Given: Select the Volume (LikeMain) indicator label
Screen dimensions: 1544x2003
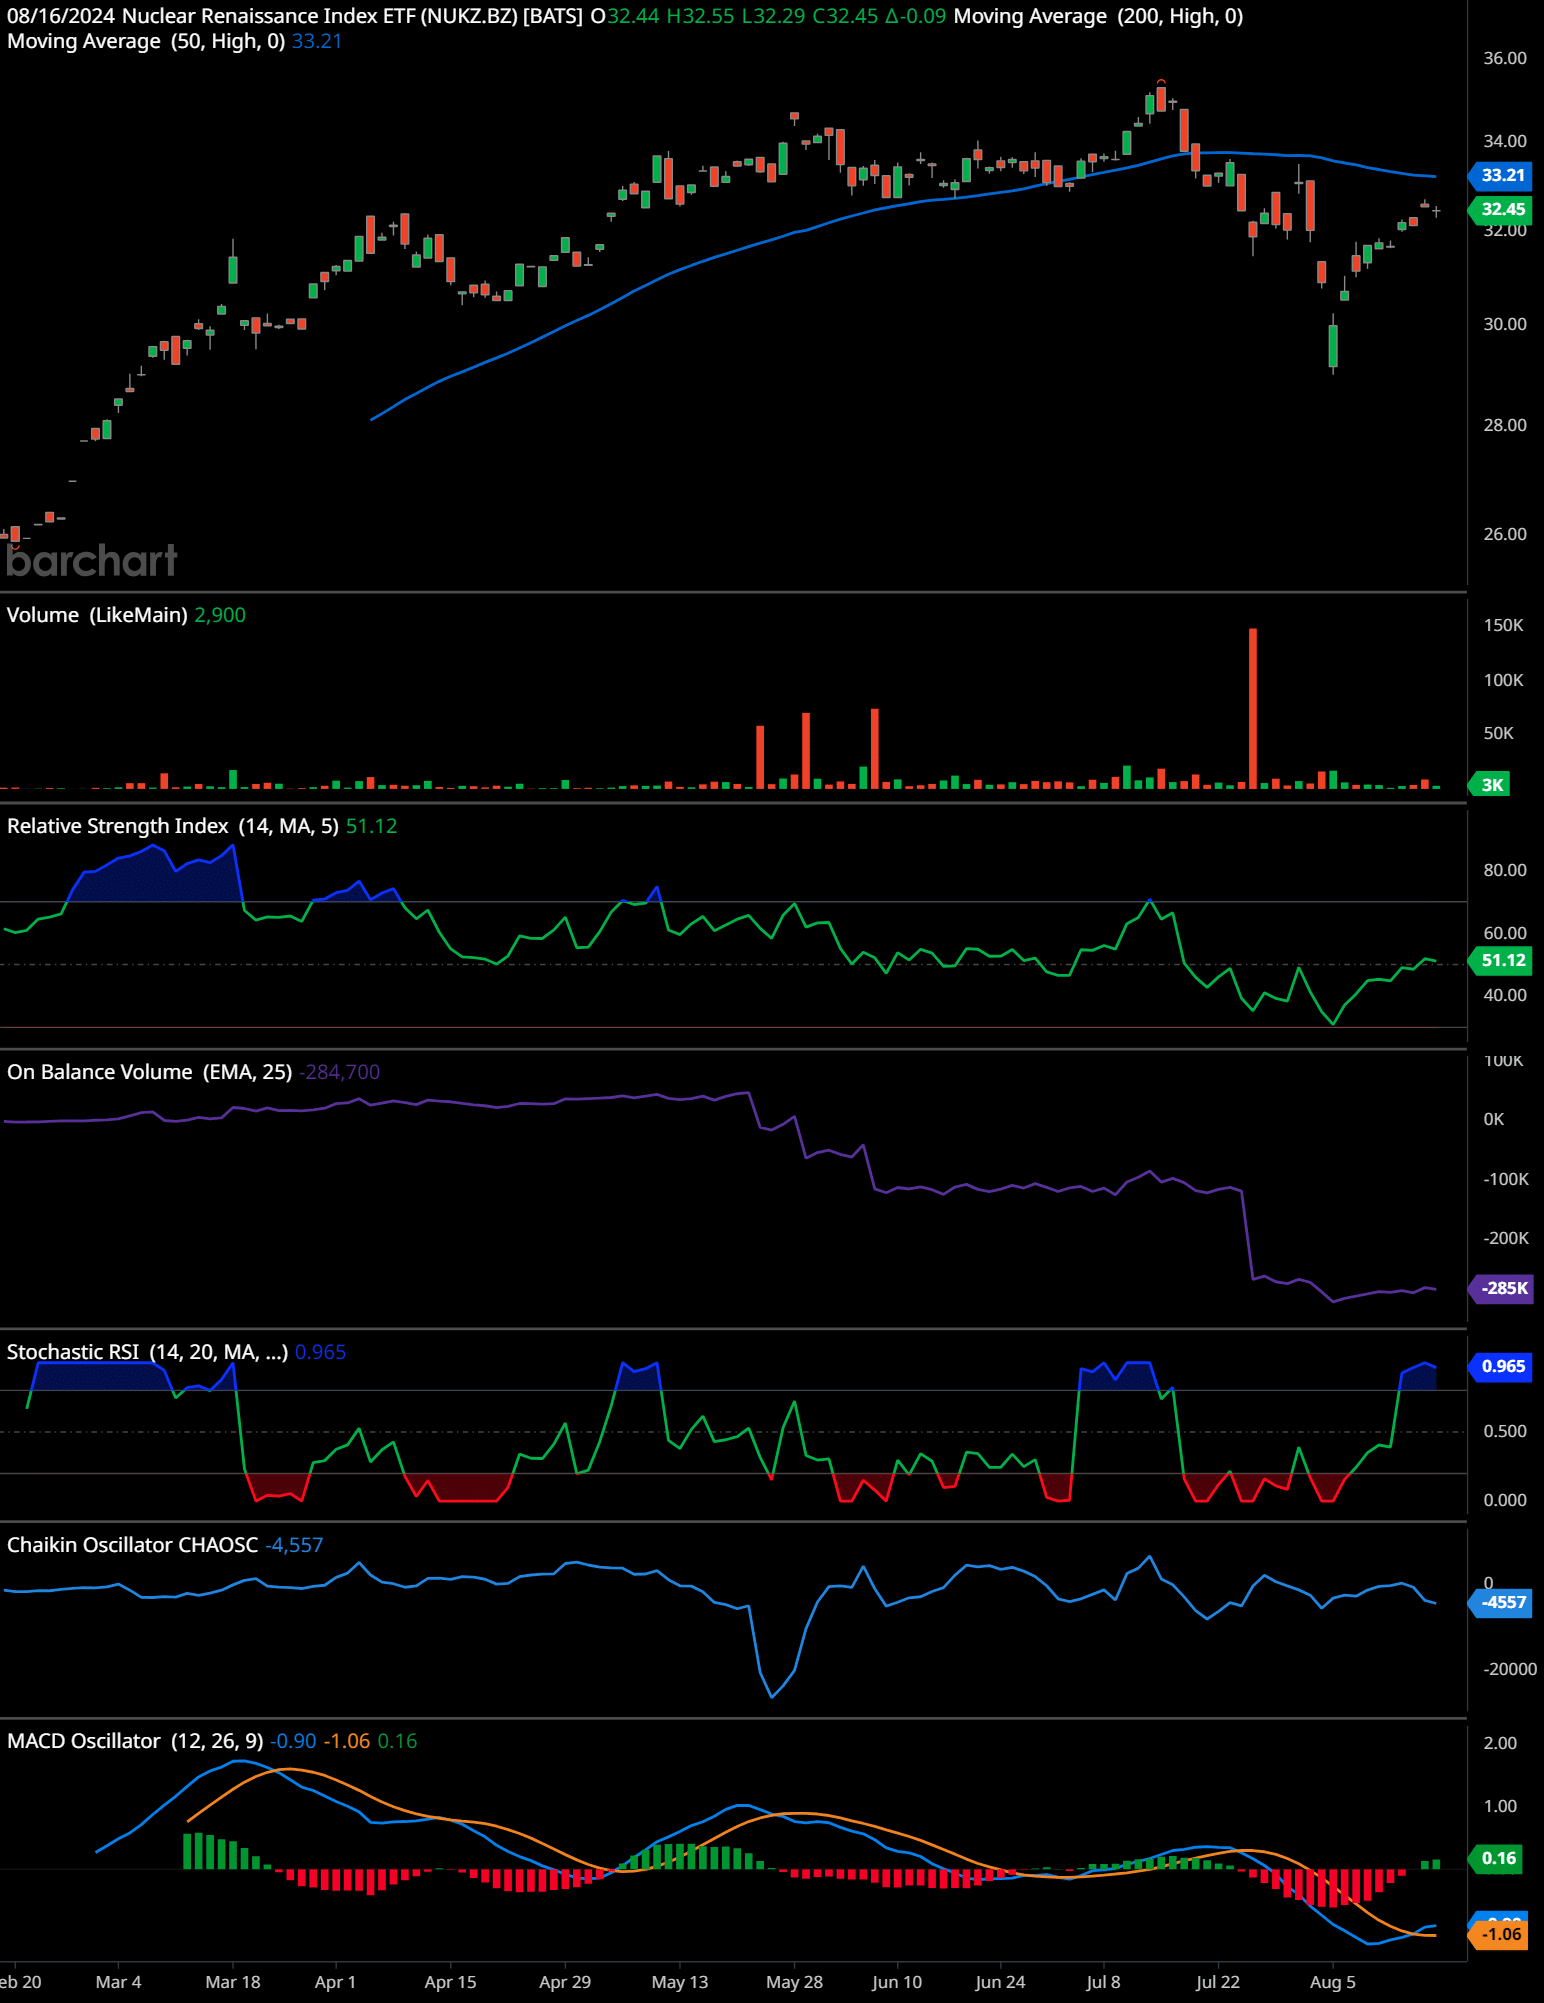Looking at the screenshot, I should (97, 615).
